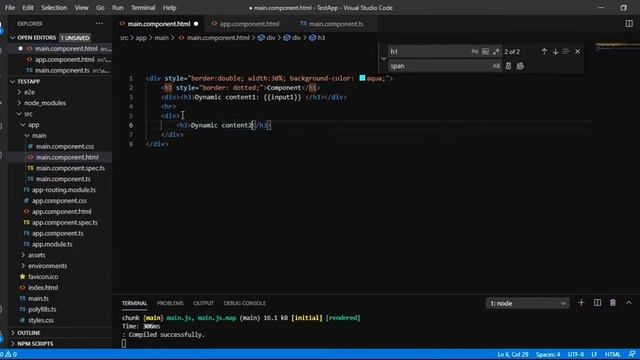The height and width of the screenshot is (360, 640).
Task: Open the Go menu
Action: tap(100, 7)
